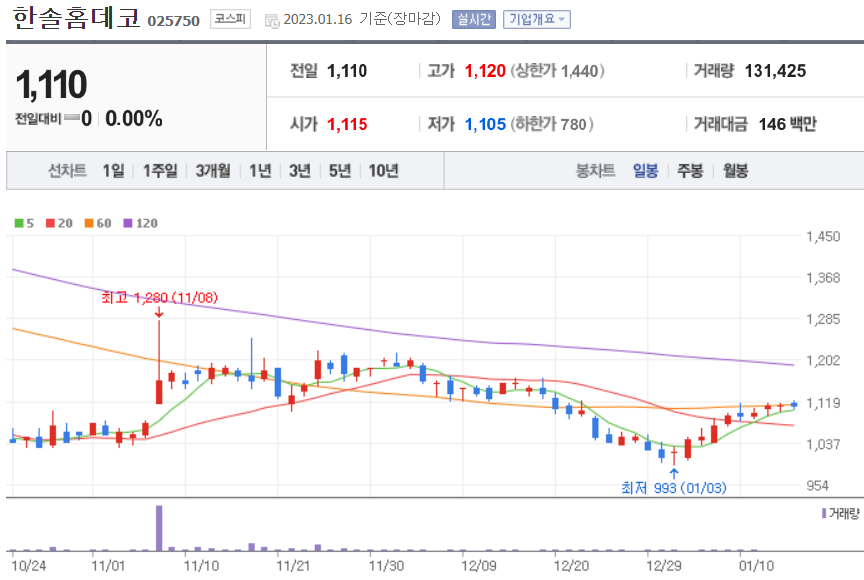This screenshot has height=580, width=864.
Task: Click the 실시간 real-time button
Action: (473, 20)
